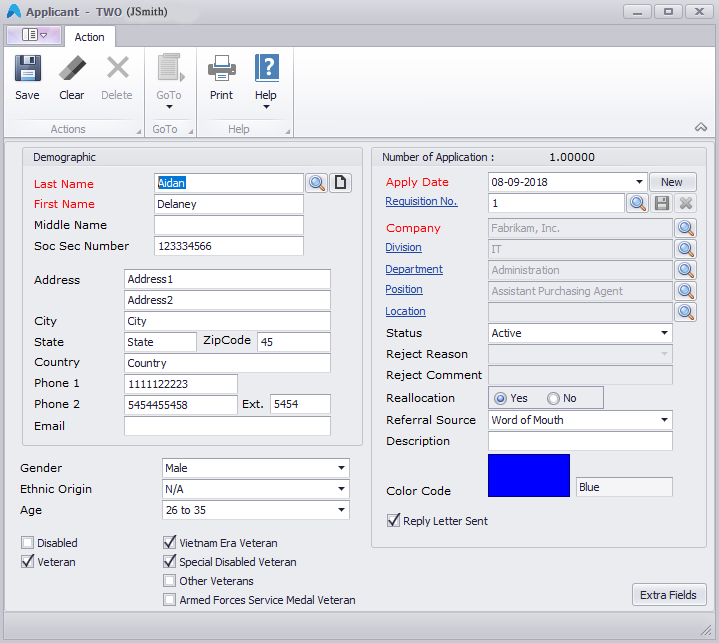The width and height of the screenshot is (719, 643).
Task: Select the Yes Reallocation radio button
Action: tap(500, 398)
